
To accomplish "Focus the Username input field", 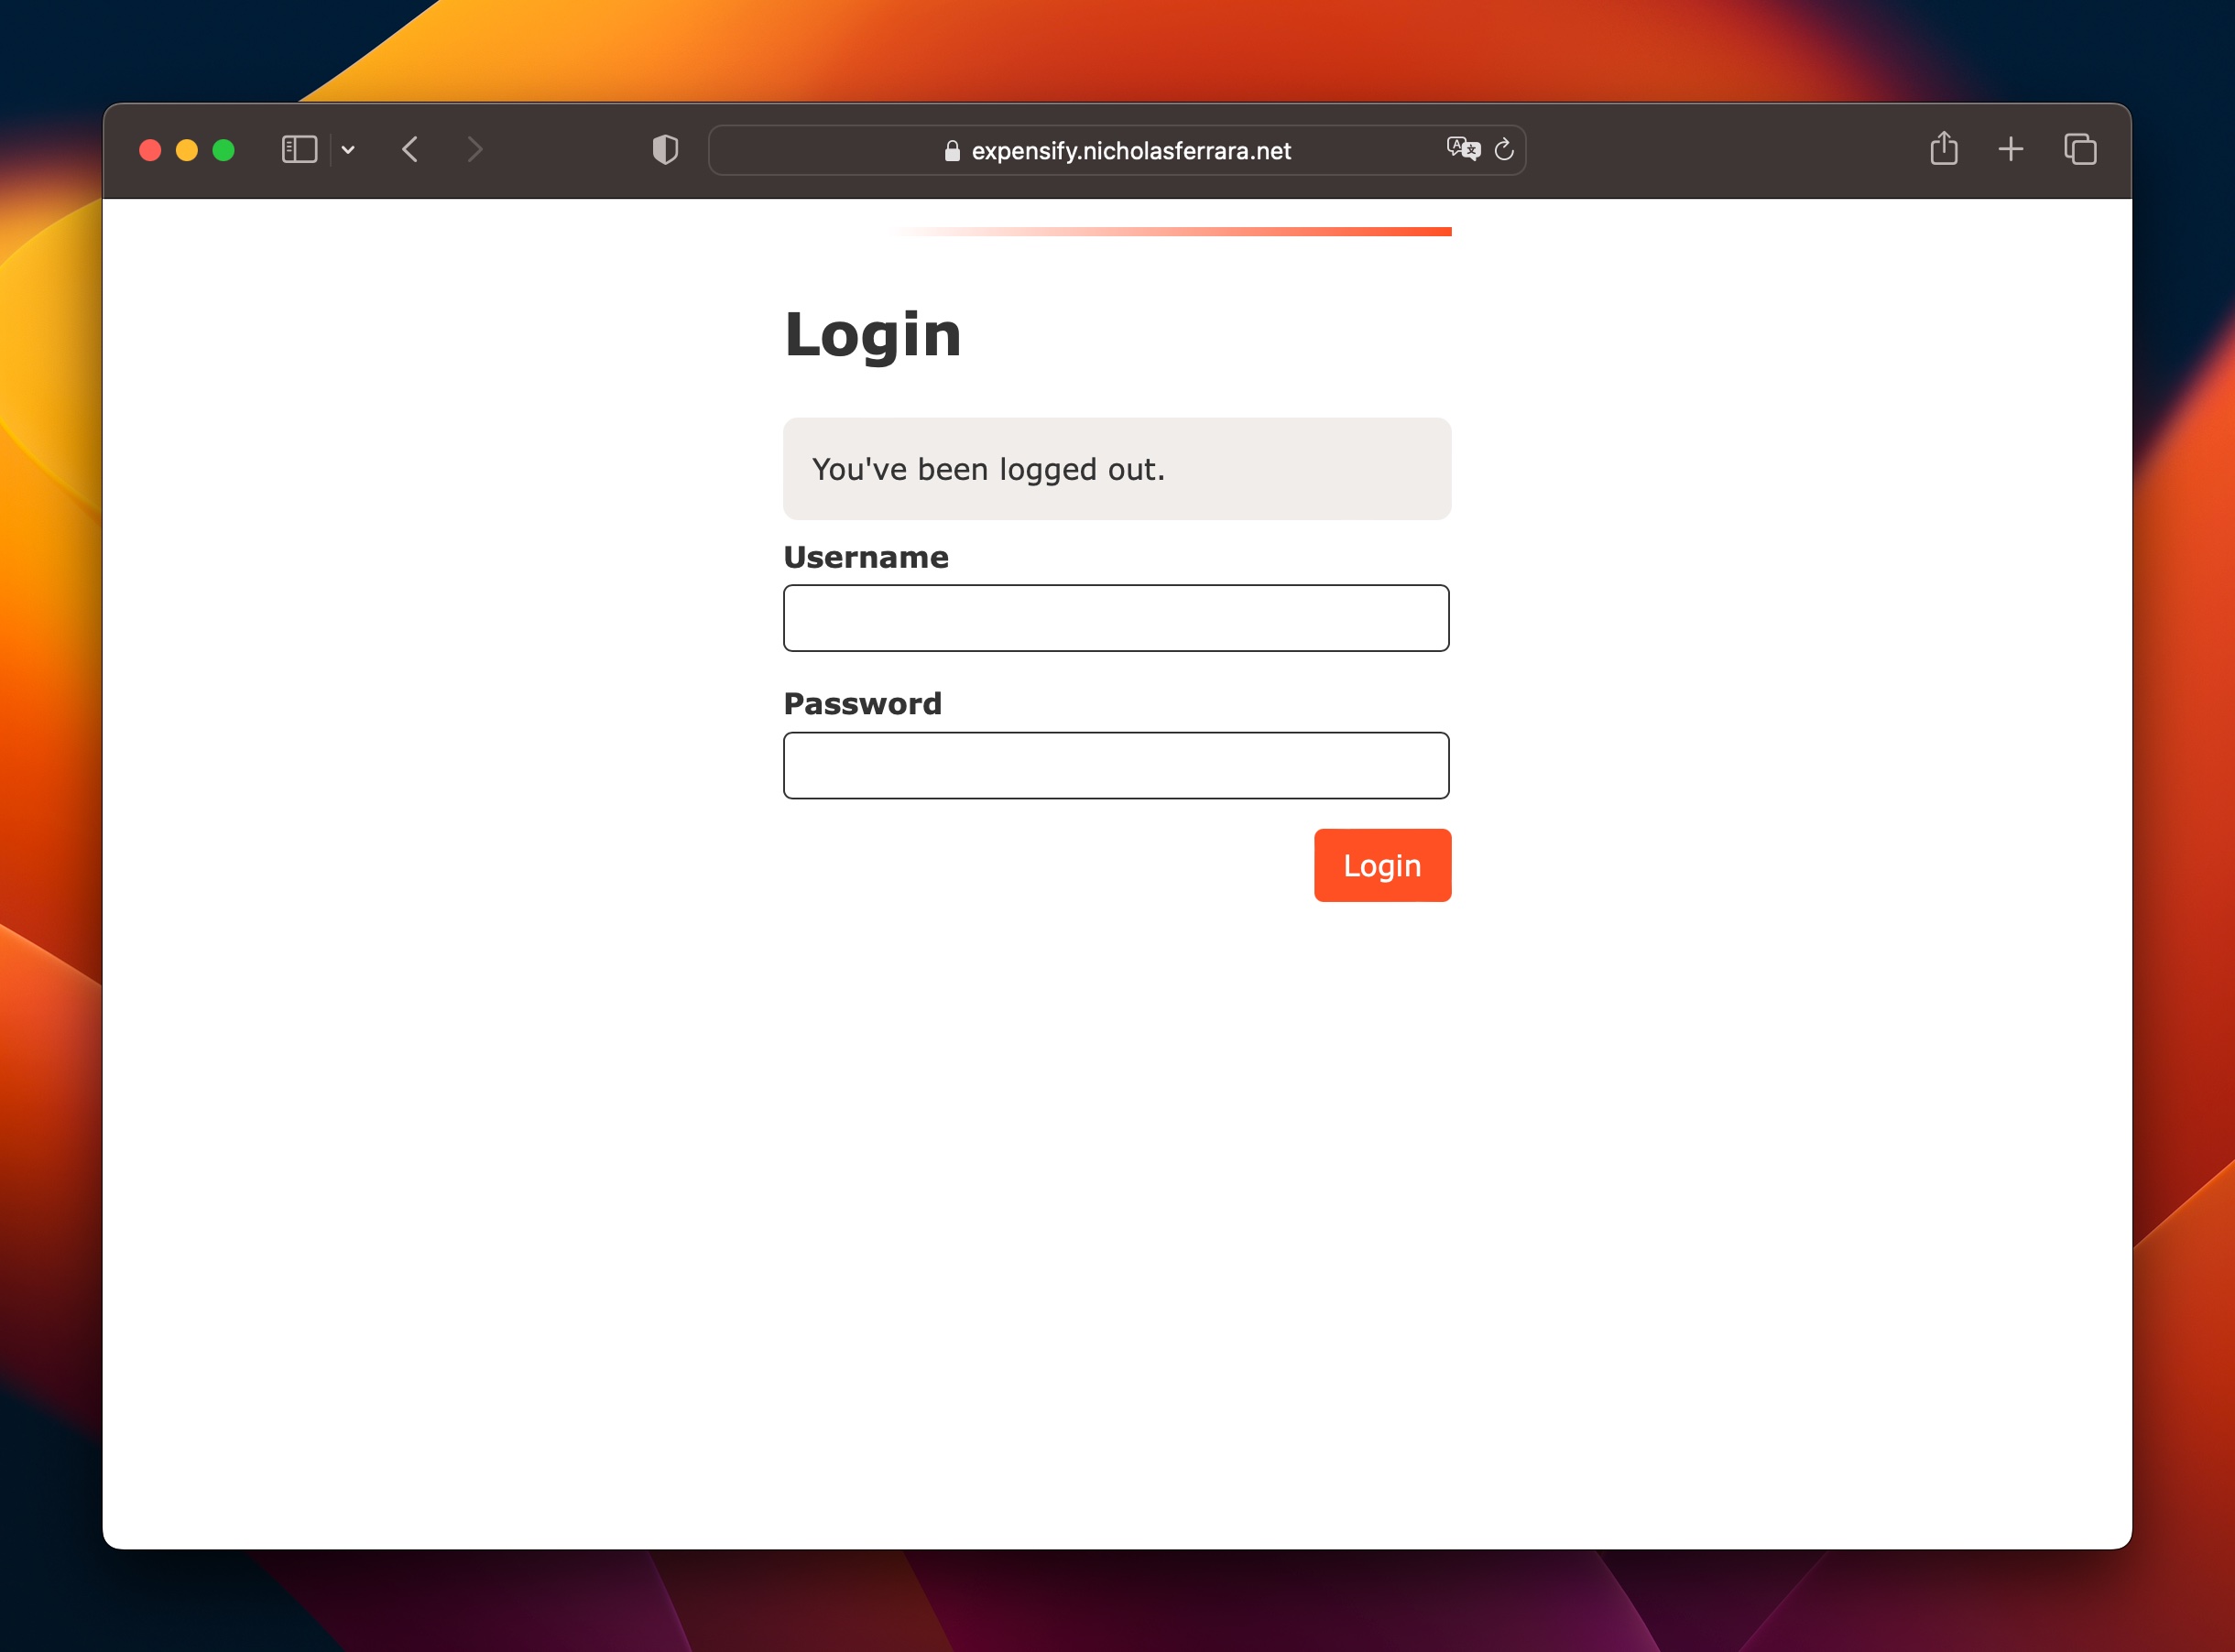I will pyautogui.click(x=1116, y=618).
